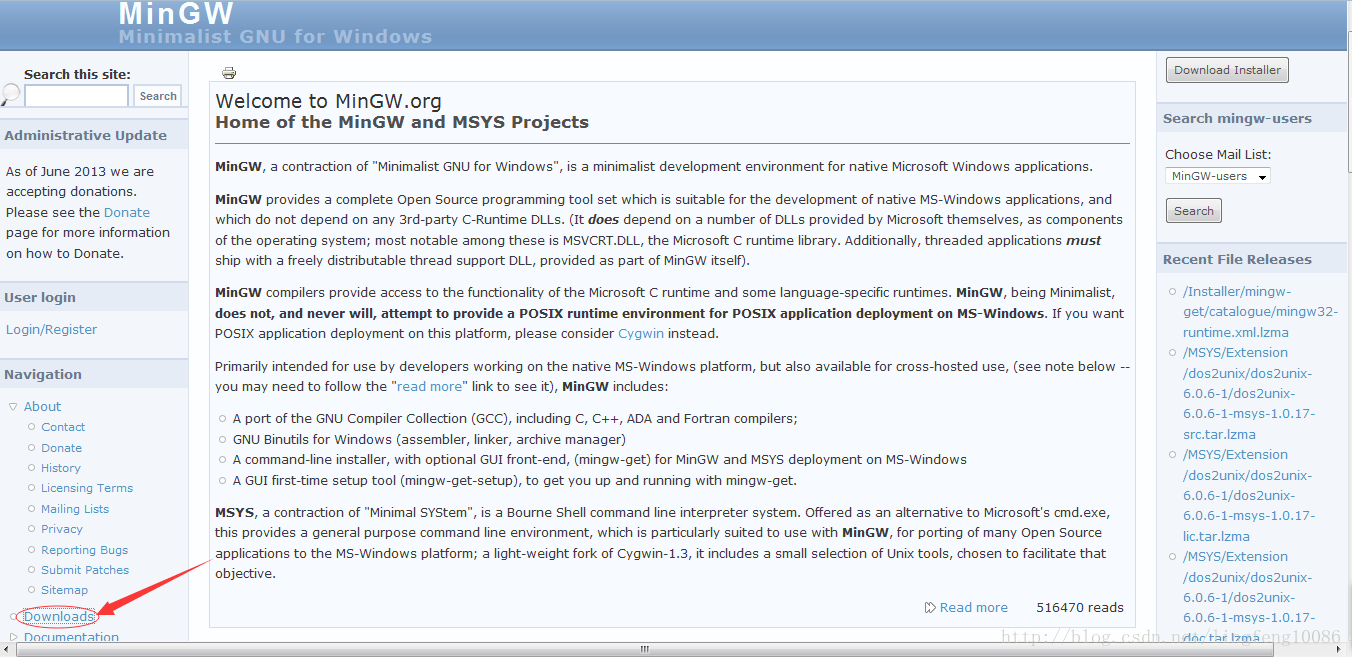The image size is (1352, 657).
Task: Click the "Recent File Releases" heading
Action: (x=1237, y=259)
